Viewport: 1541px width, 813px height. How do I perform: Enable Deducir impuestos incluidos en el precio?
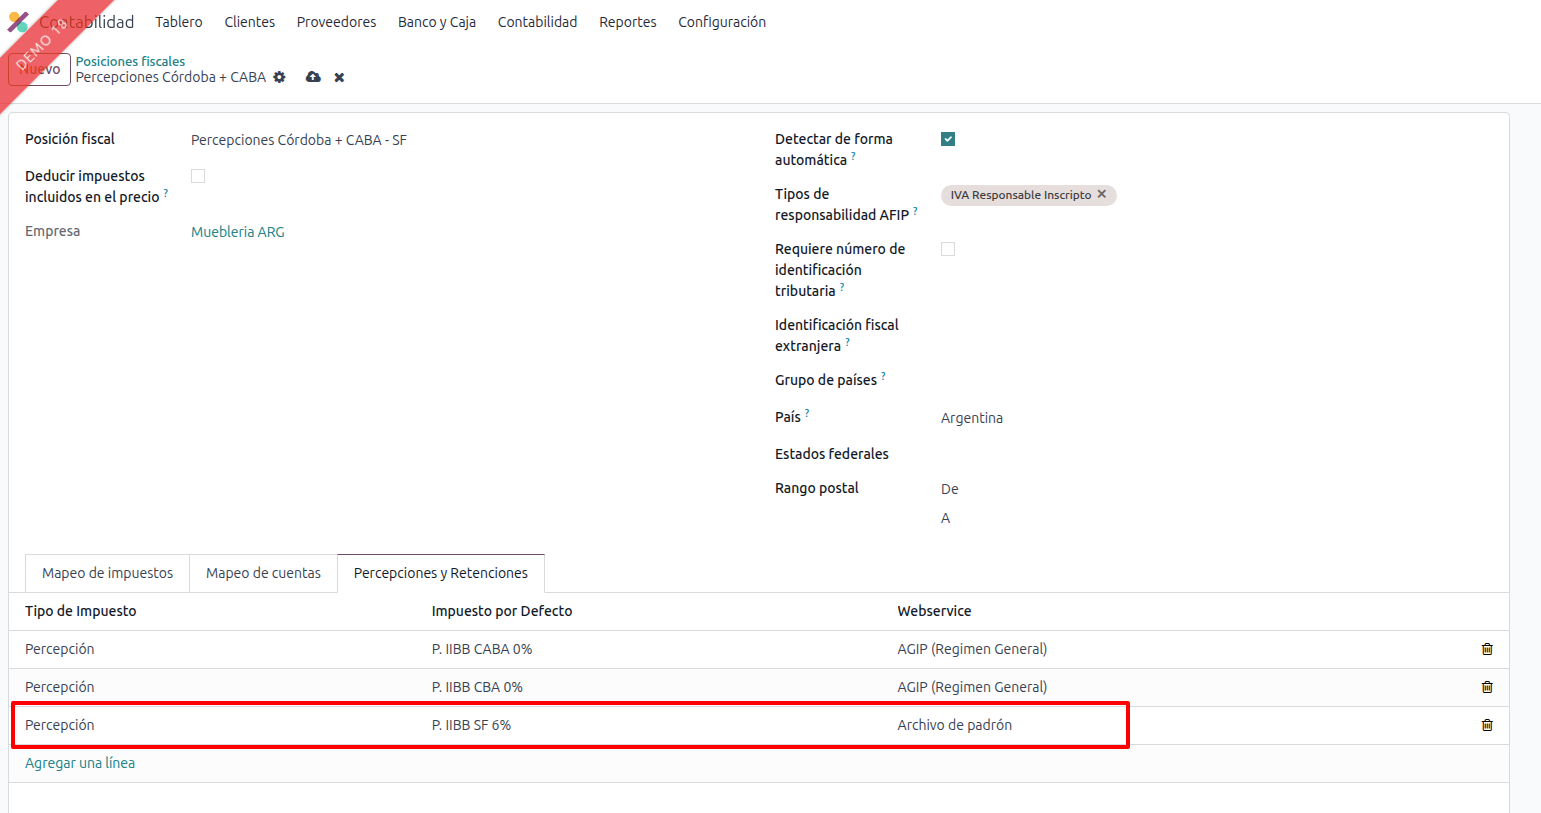pos(198,176)
